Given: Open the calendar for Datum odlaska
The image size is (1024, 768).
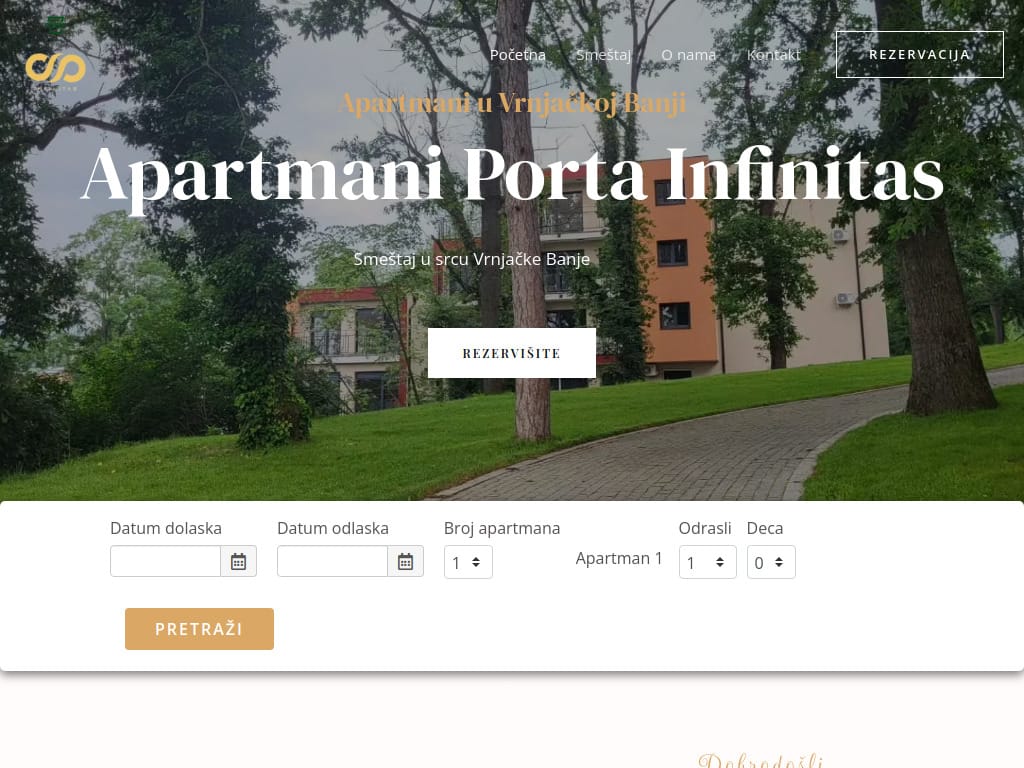Looking at the screenshot, I should 406,562.
